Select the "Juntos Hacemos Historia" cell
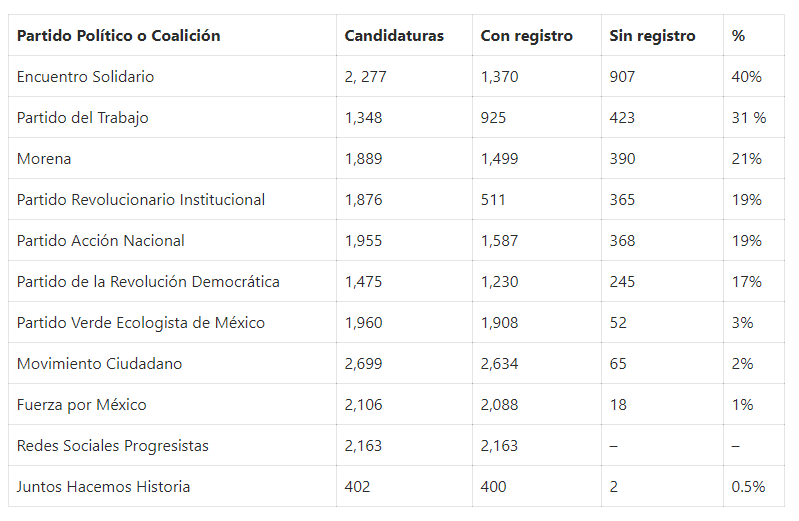The width and height of the screenshot is (799, 521). pos(103,487)
